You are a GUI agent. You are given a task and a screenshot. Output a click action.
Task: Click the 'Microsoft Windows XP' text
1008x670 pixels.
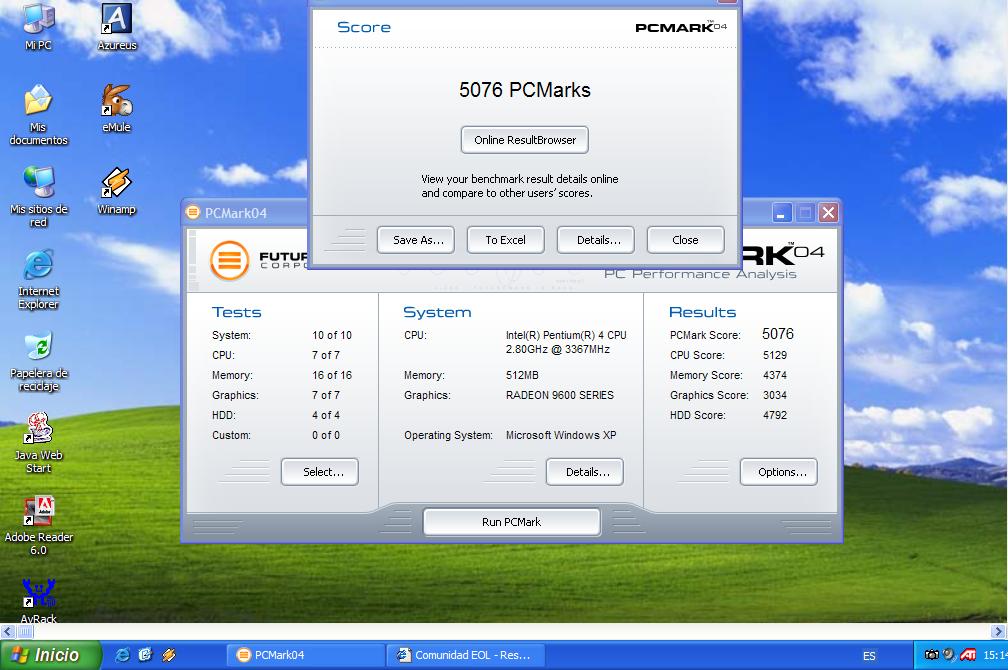coord(561,435)
